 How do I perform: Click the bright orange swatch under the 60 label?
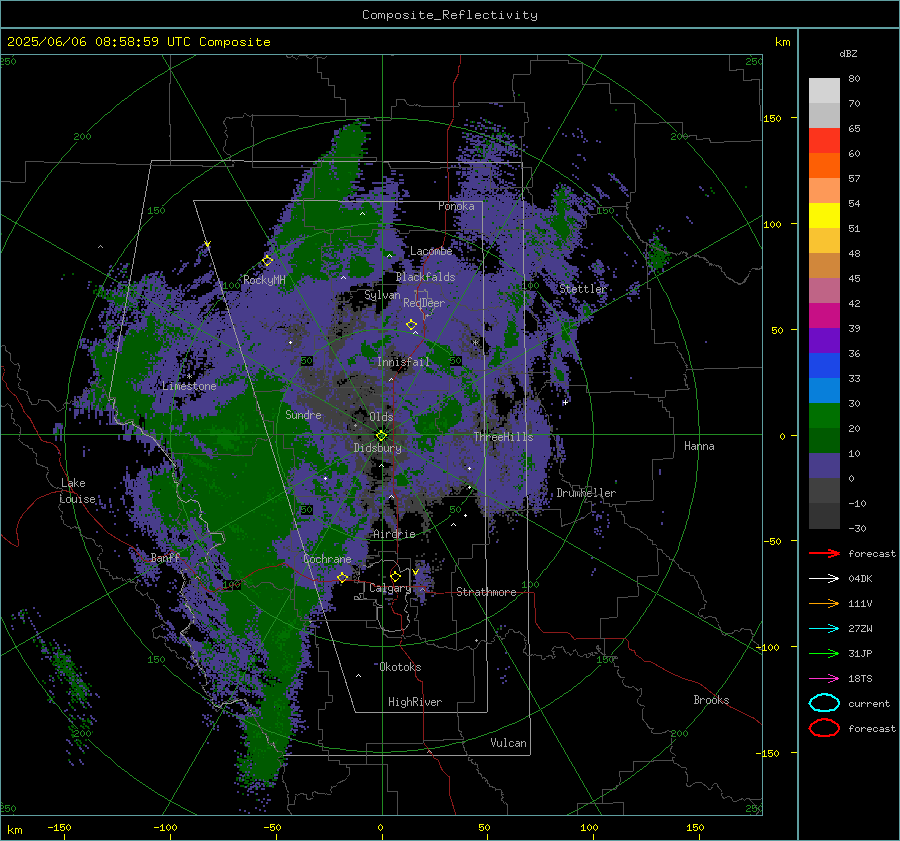(x=824, y=166)
